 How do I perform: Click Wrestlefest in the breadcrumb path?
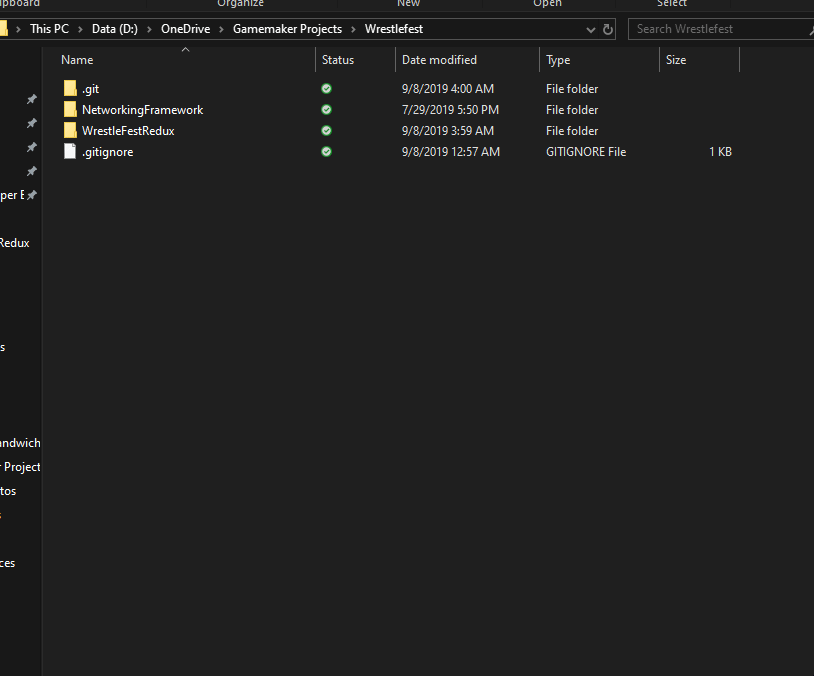point(394,29)
